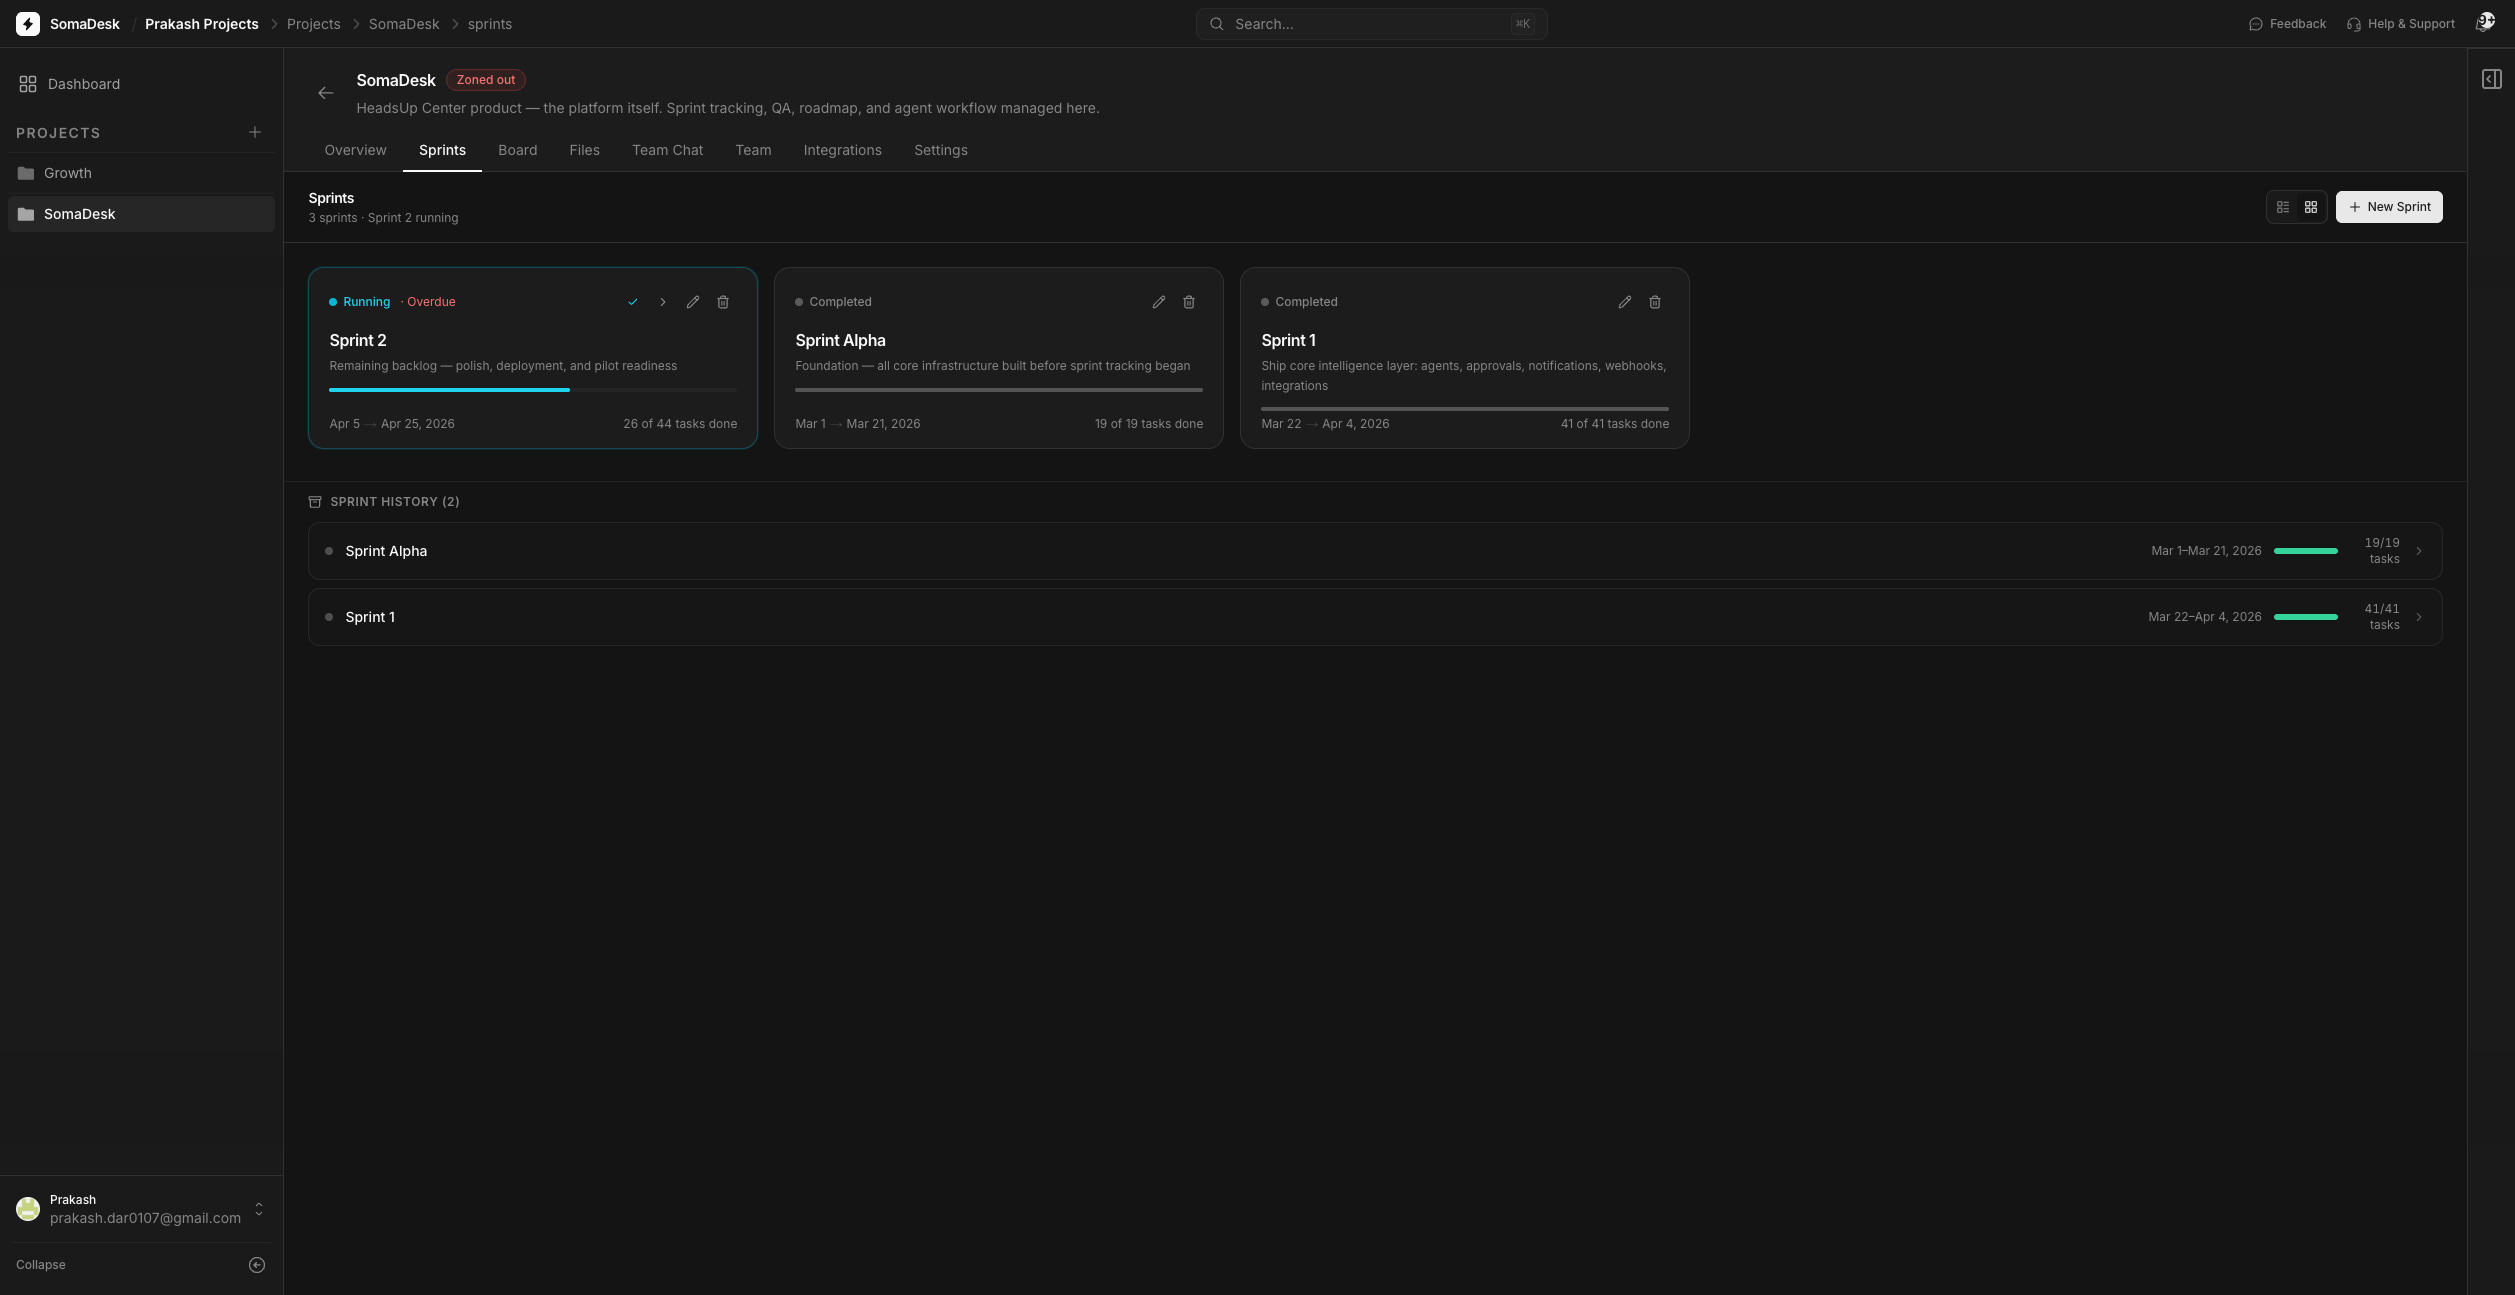2515x1295 pixels.
Task: Click Prakash Projects in breadcrumb
Action: (x=202, y=24)
